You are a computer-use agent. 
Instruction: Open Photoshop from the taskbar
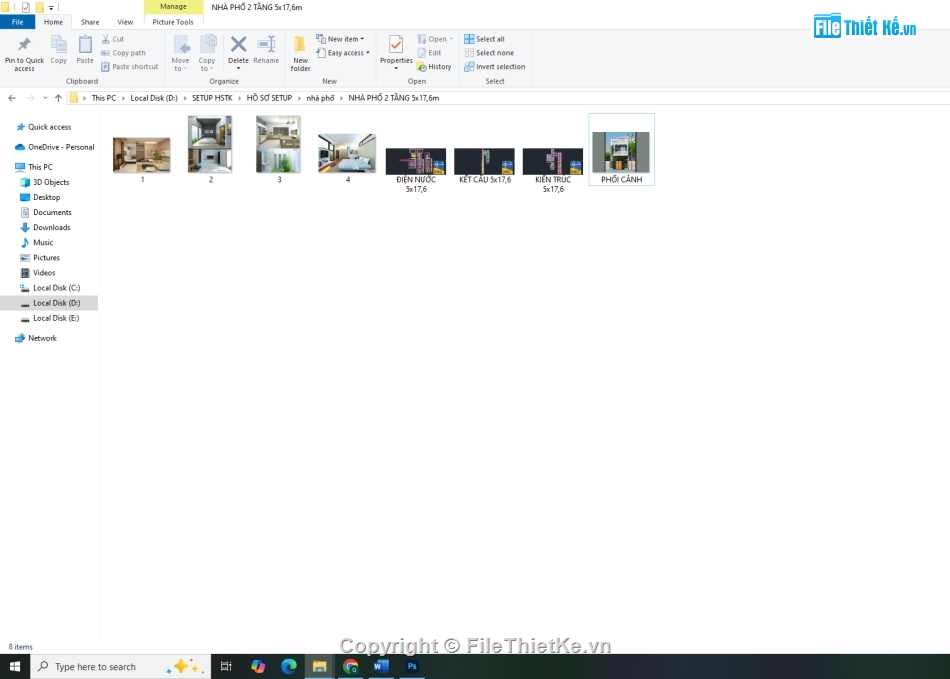(411, 666)
